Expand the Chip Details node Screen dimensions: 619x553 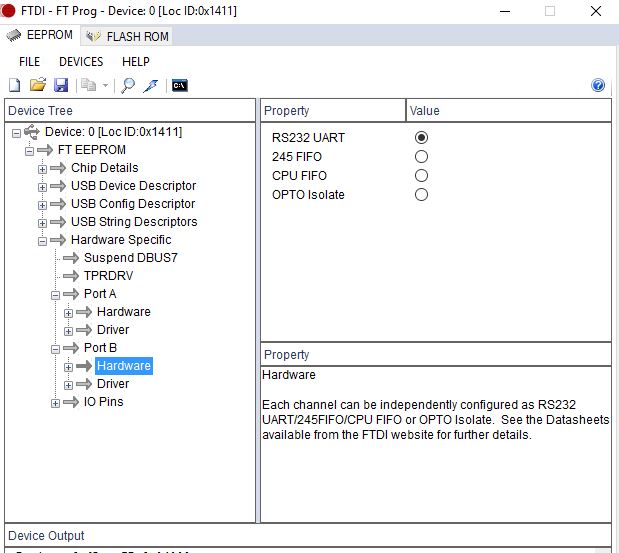click(x=42, y=169)
